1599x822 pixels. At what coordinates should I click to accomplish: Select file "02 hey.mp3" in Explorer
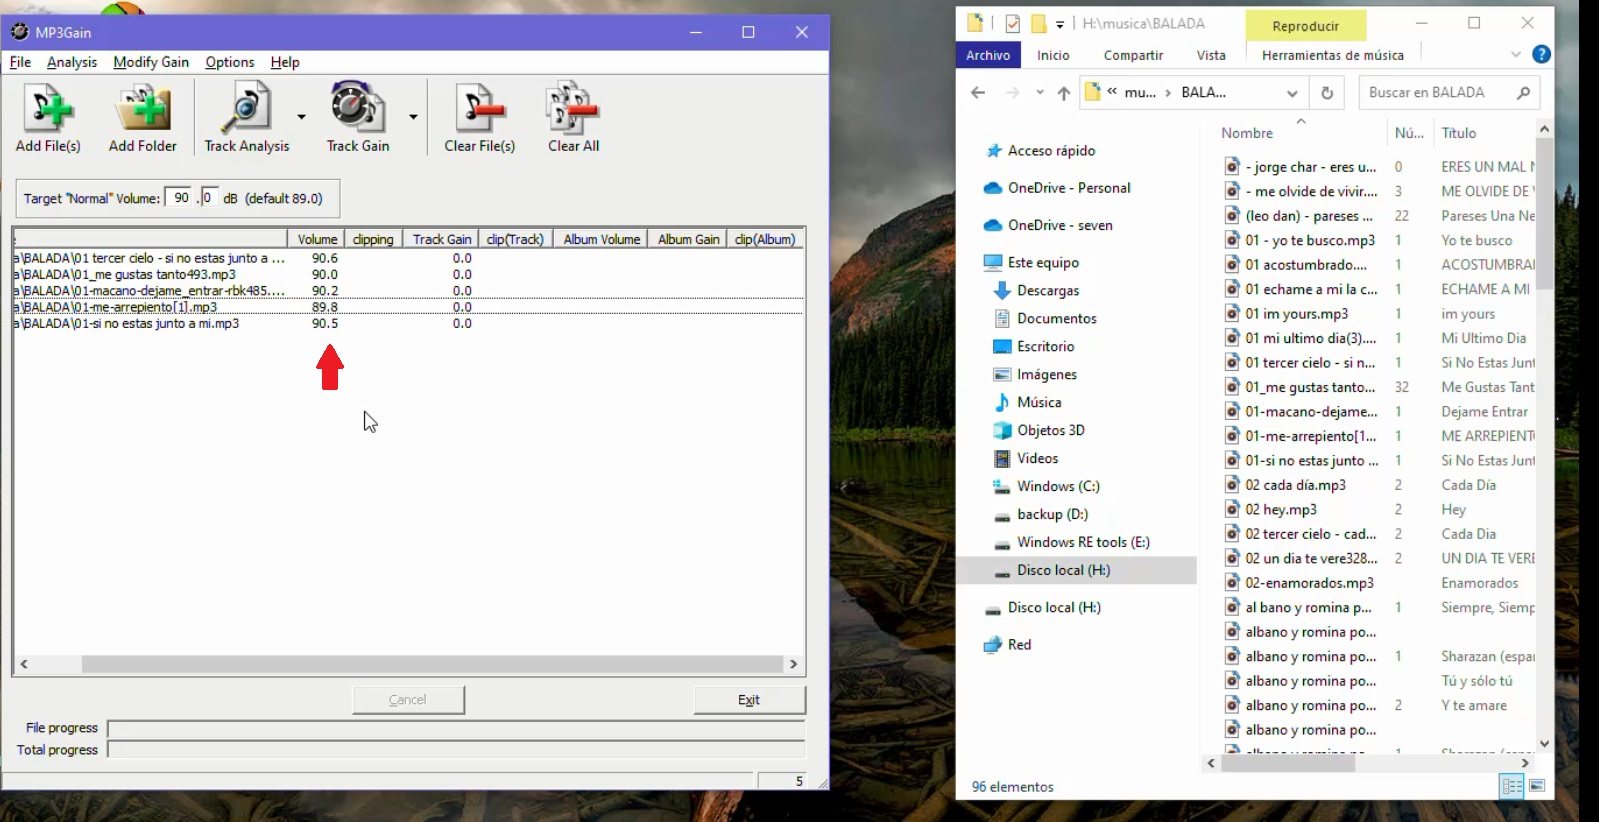(1281, 510)
